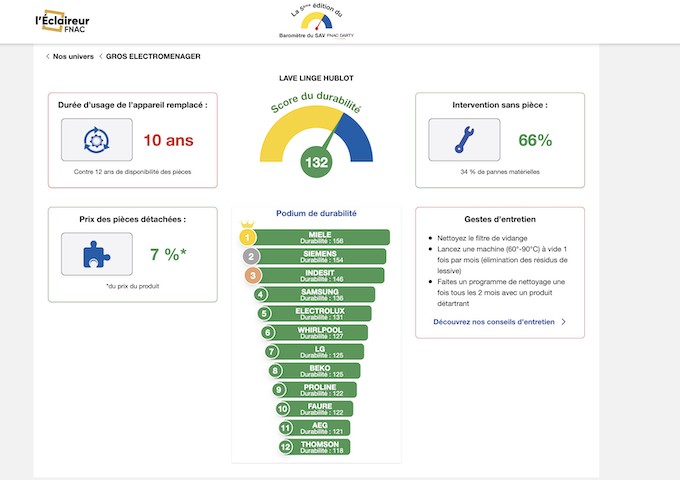Viewport: 680px width, 480px height.
Task: Click the crown above first place
Action: 247,224
